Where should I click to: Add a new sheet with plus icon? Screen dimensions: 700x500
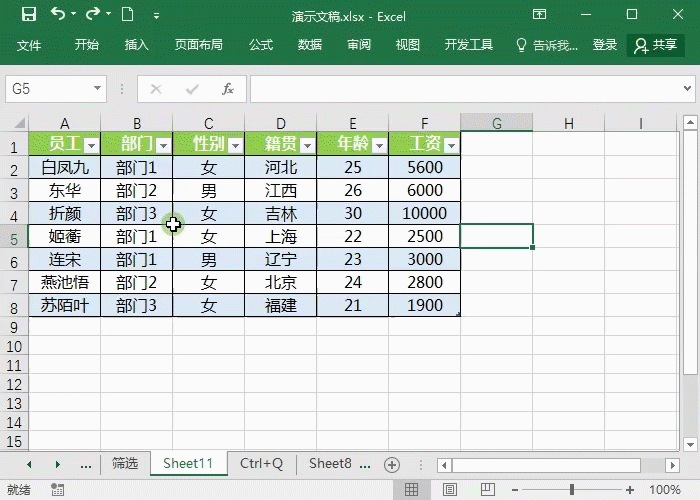pyautogui.click(x=392, y=464)
